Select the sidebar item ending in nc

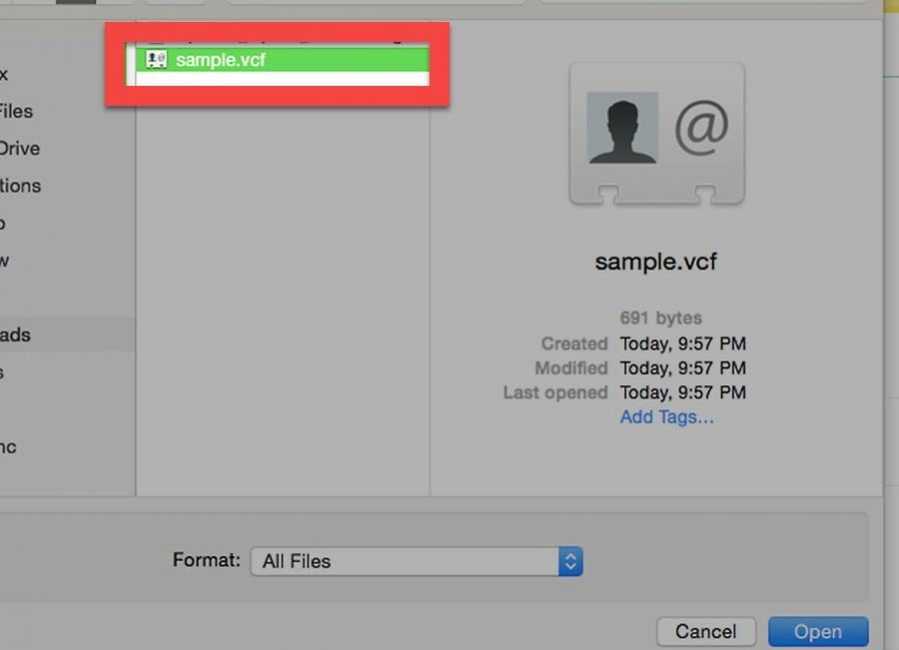(x=8, y=447)
